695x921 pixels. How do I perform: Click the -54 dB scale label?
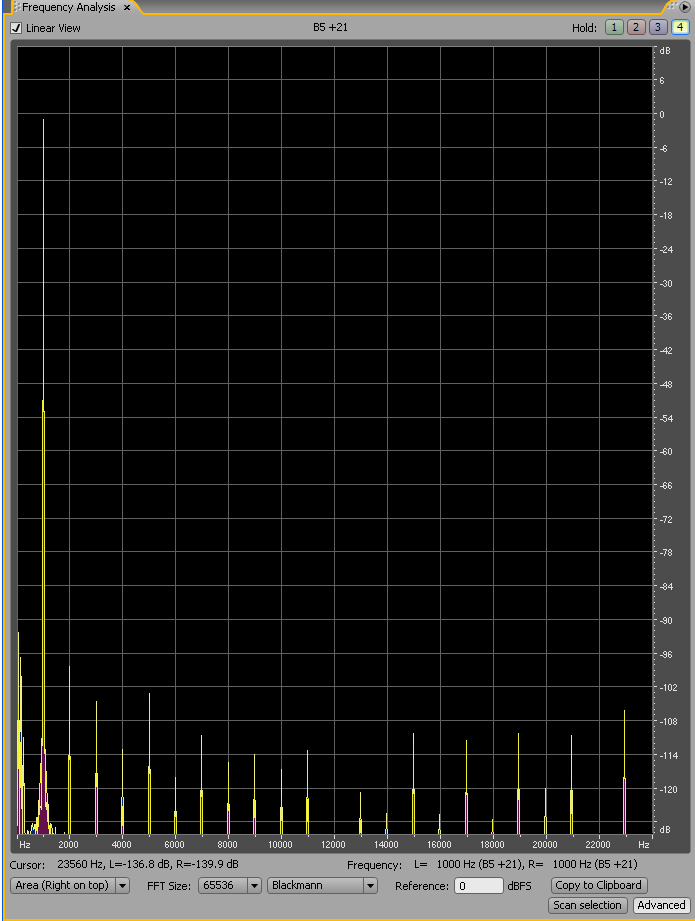(x=666, y=418)
